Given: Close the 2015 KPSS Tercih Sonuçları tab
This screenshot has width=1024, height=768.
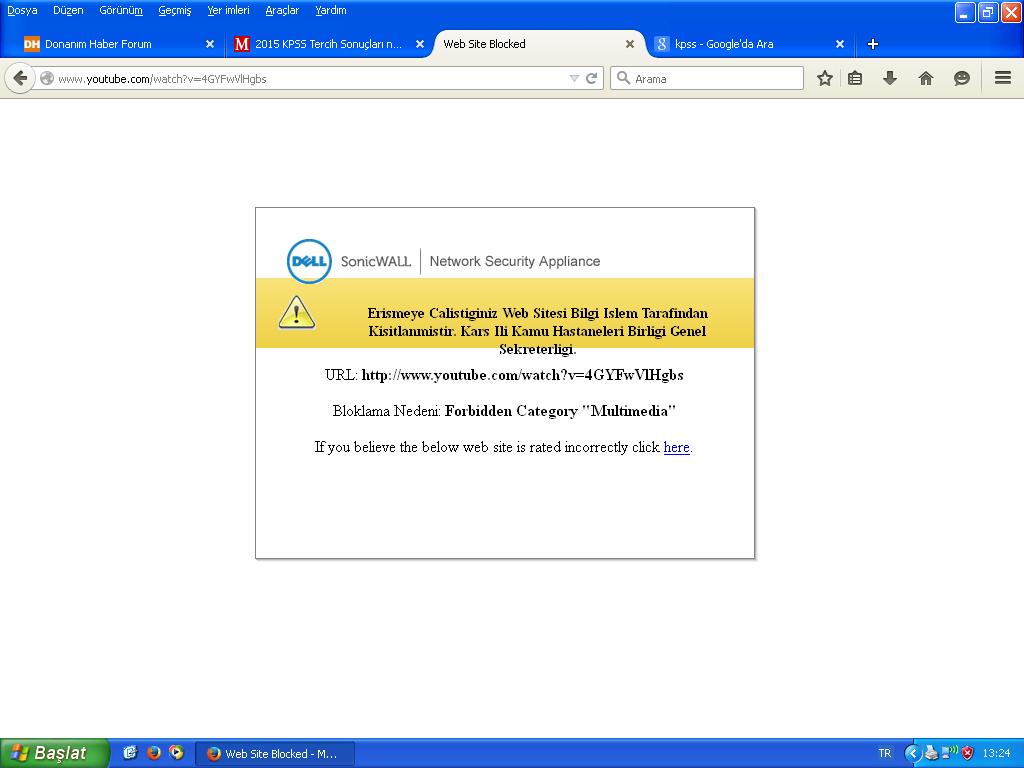Looking at the screenshot, I should 420,44.
